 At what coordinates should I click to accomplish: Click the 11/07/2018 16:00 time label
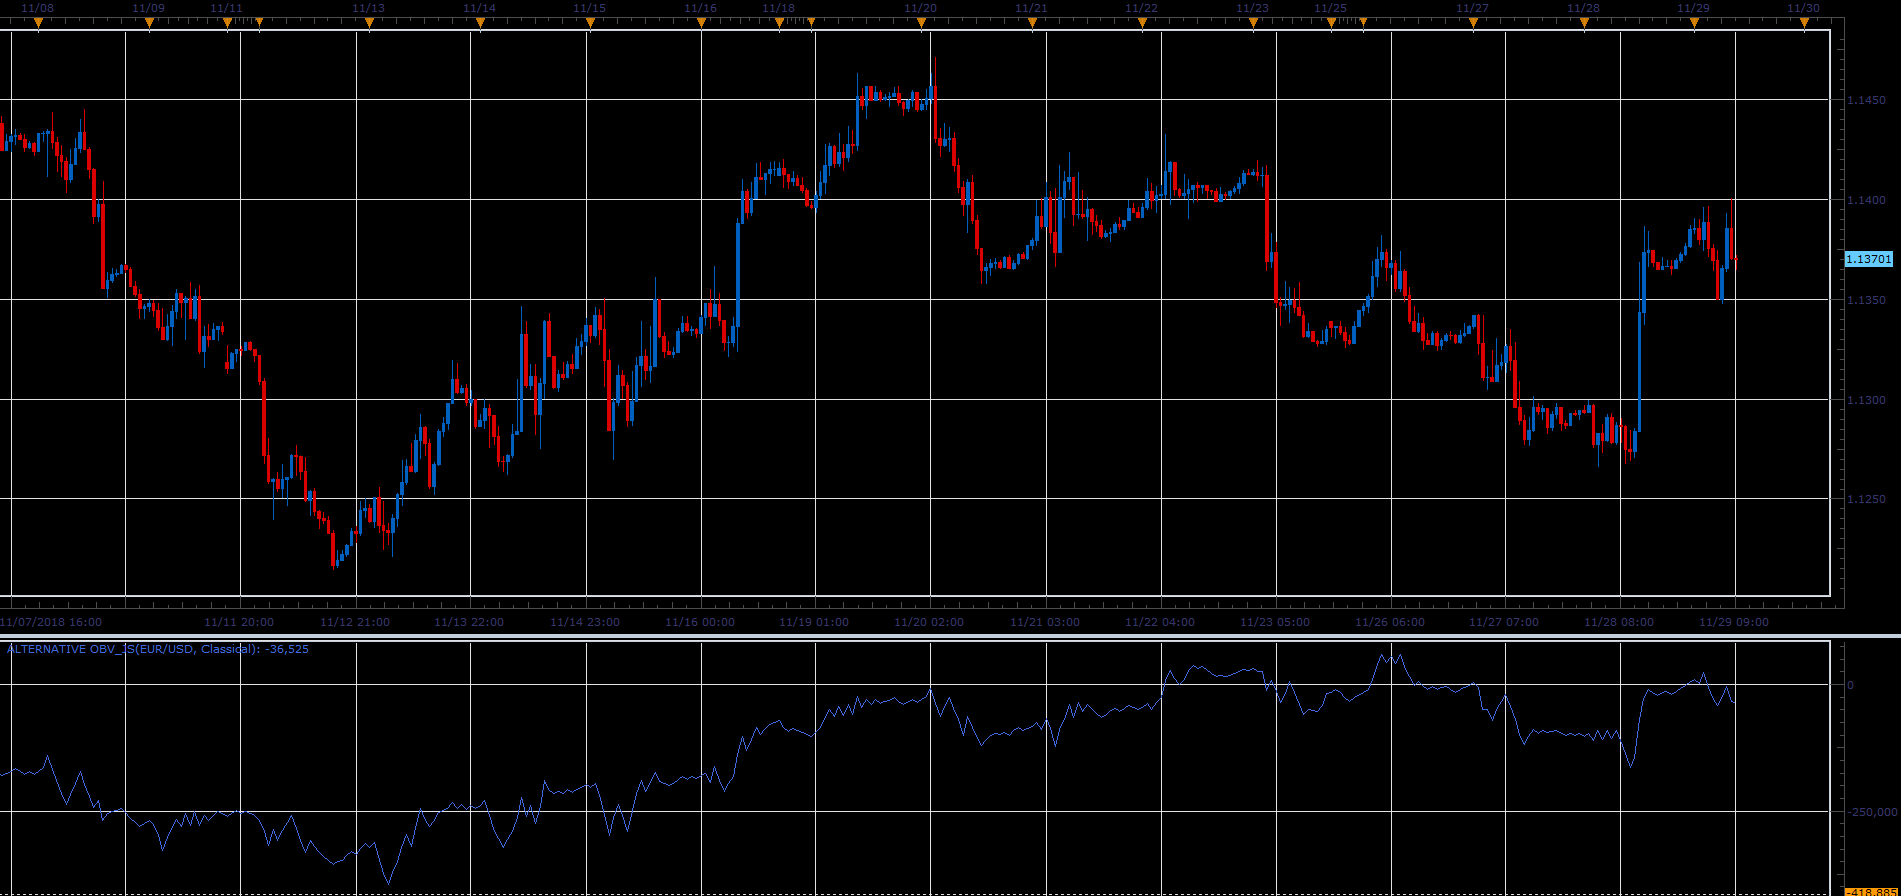point(51,622)
